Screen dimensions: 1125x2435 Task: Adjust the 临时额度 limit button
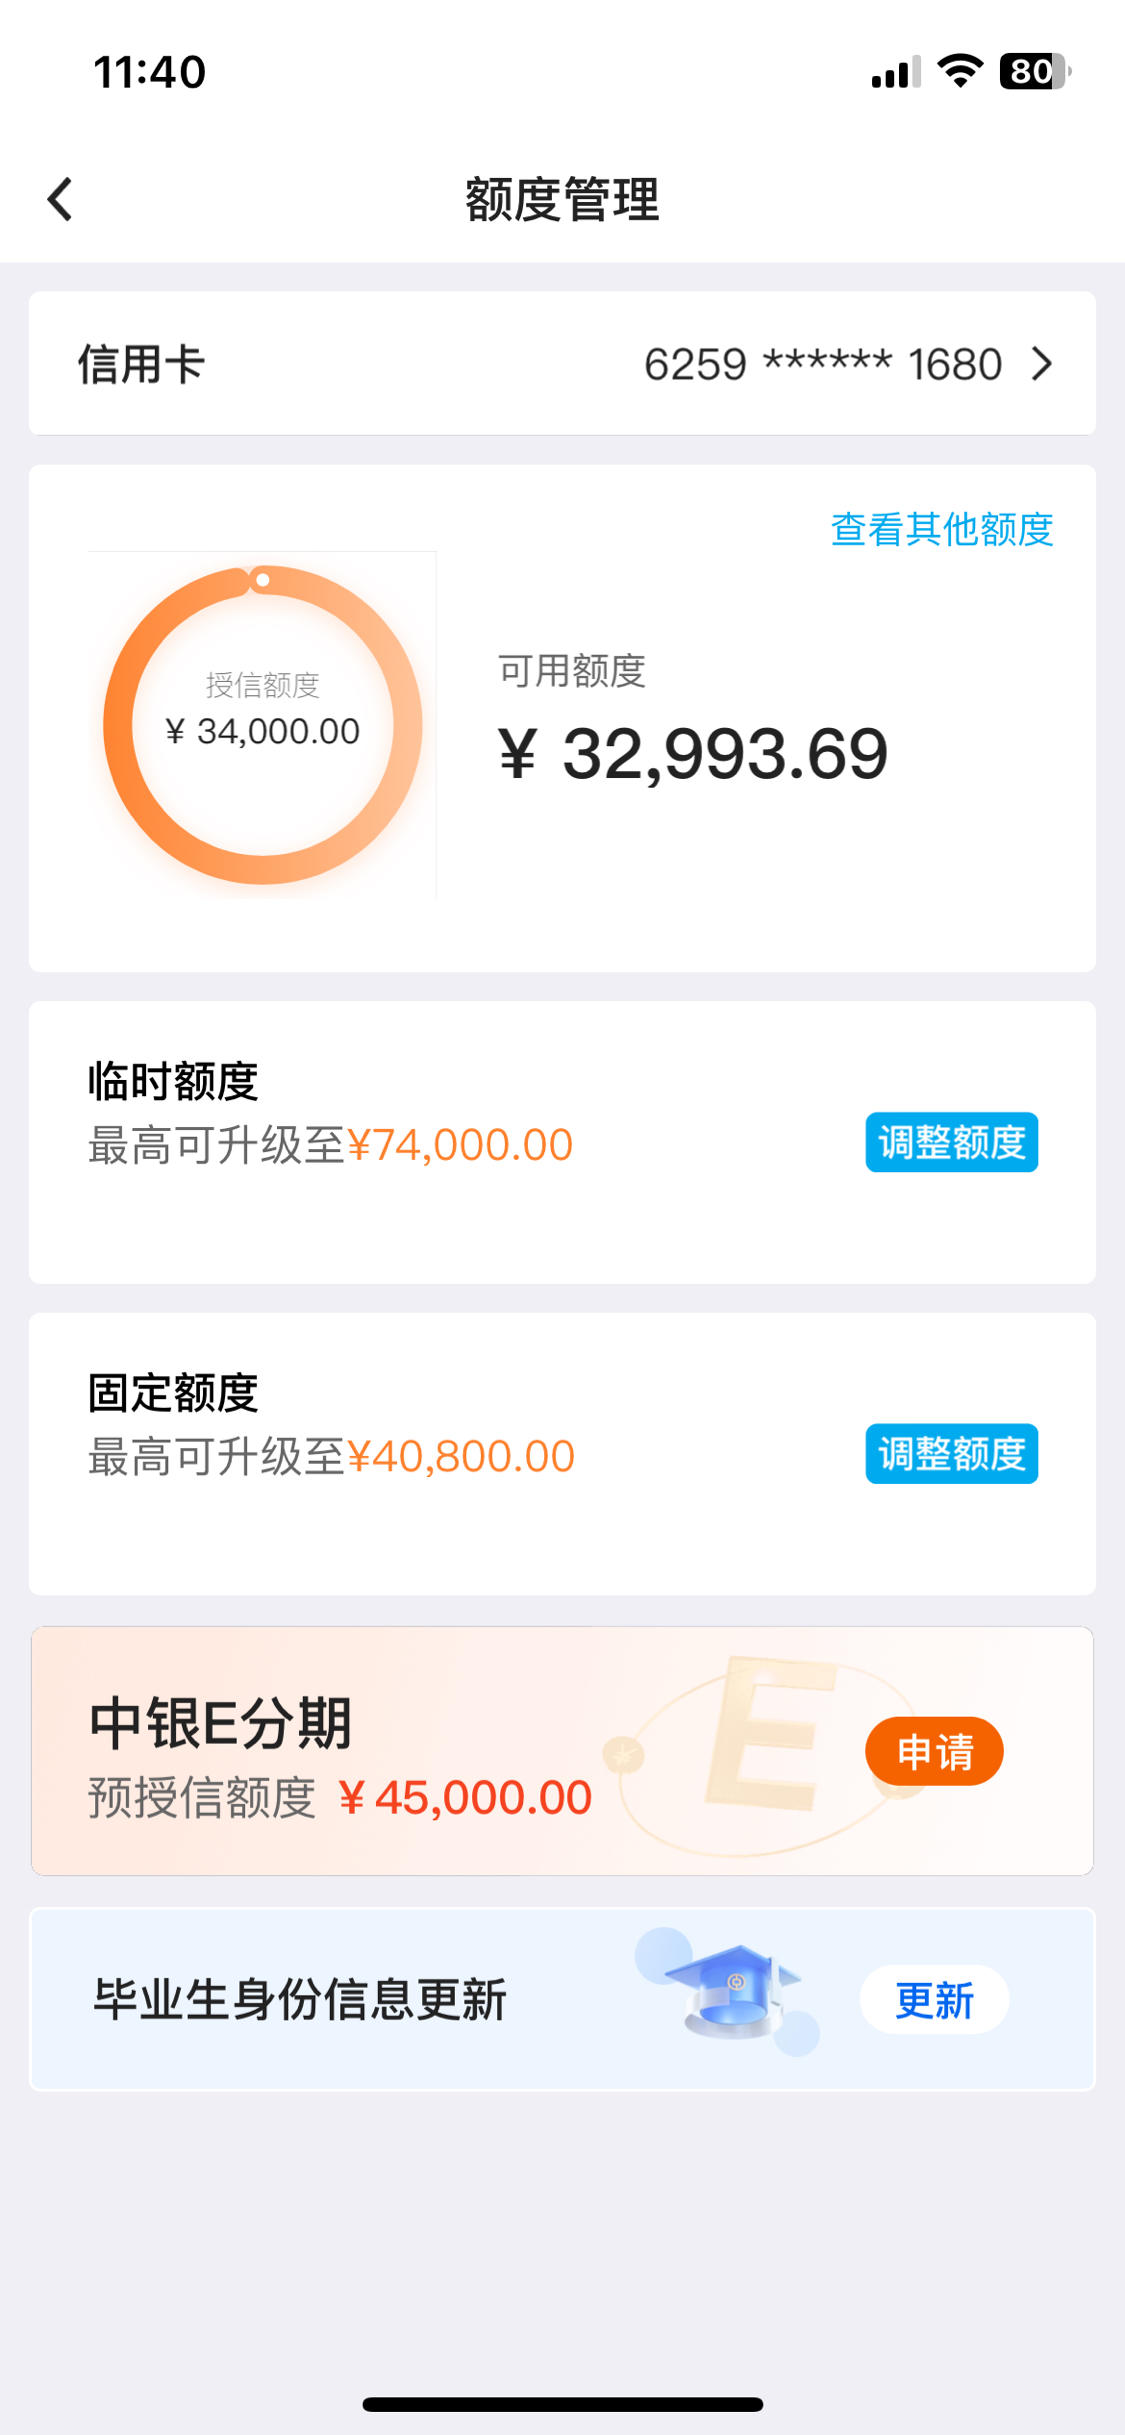point(951,1142)
